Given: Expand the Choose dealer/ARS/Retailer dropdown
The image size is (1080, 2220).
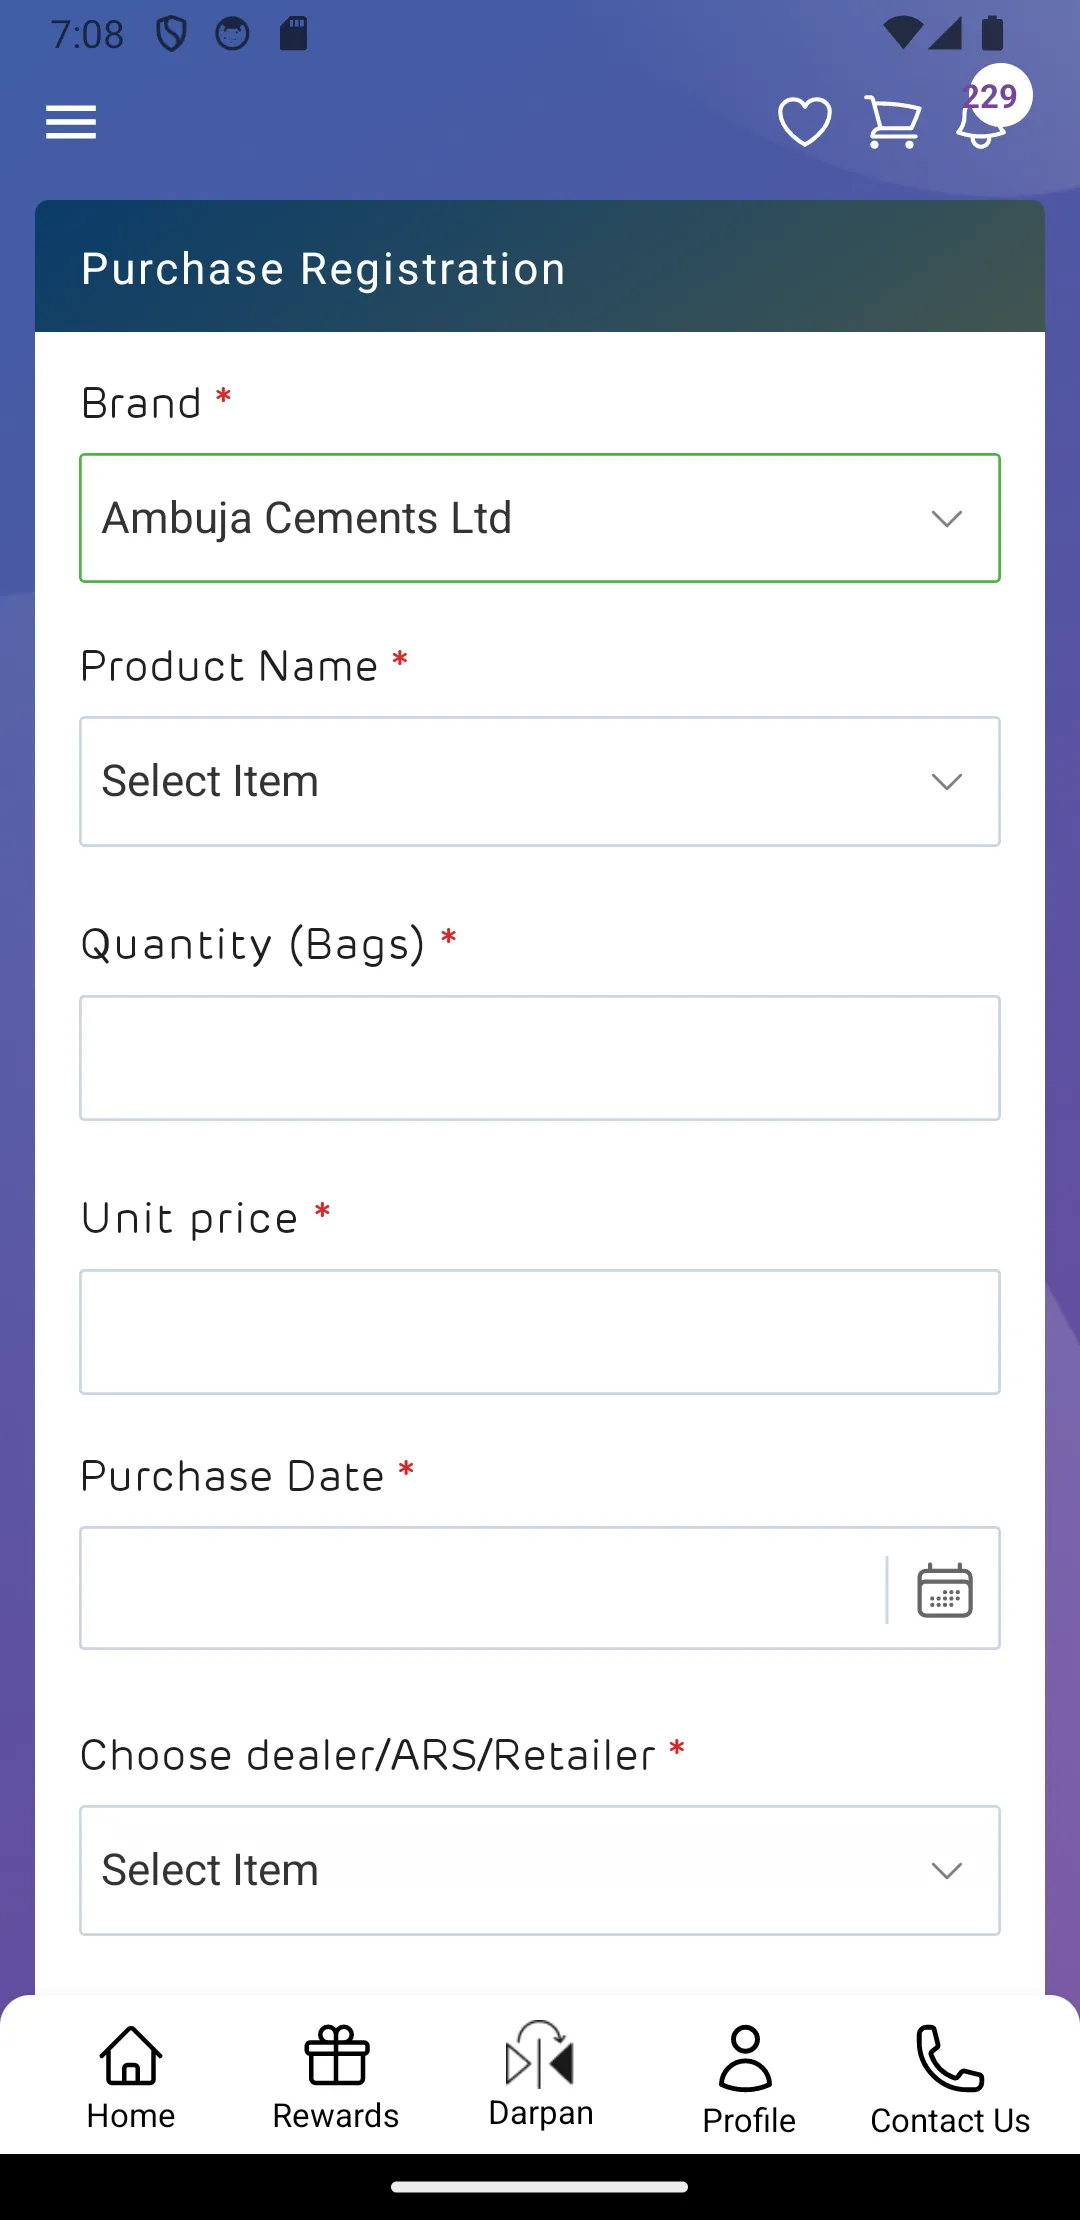Looking at the screenshot, I should coord(540,1870).
